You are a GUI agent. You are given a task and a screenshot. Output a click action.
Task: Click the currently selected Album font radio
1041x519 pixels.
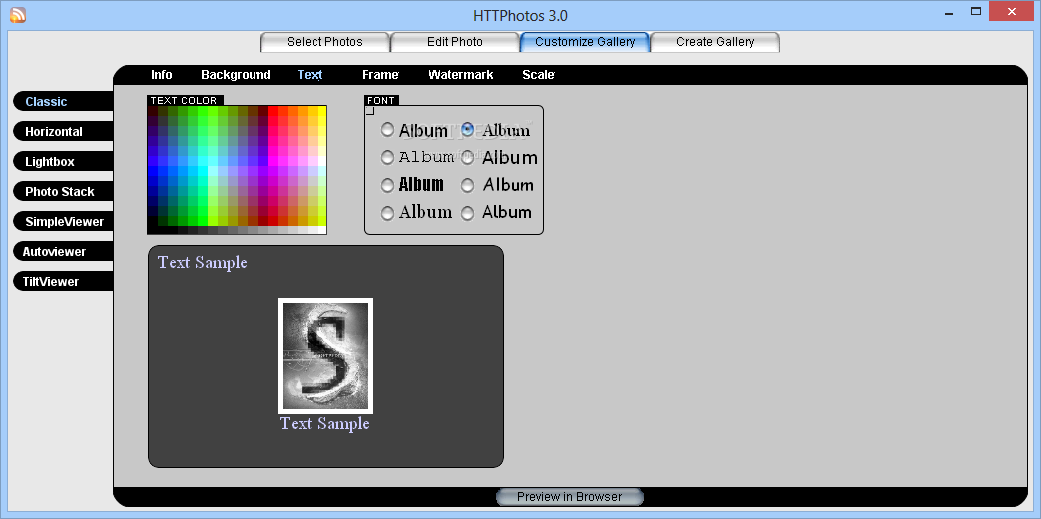(x=468, y=129)
